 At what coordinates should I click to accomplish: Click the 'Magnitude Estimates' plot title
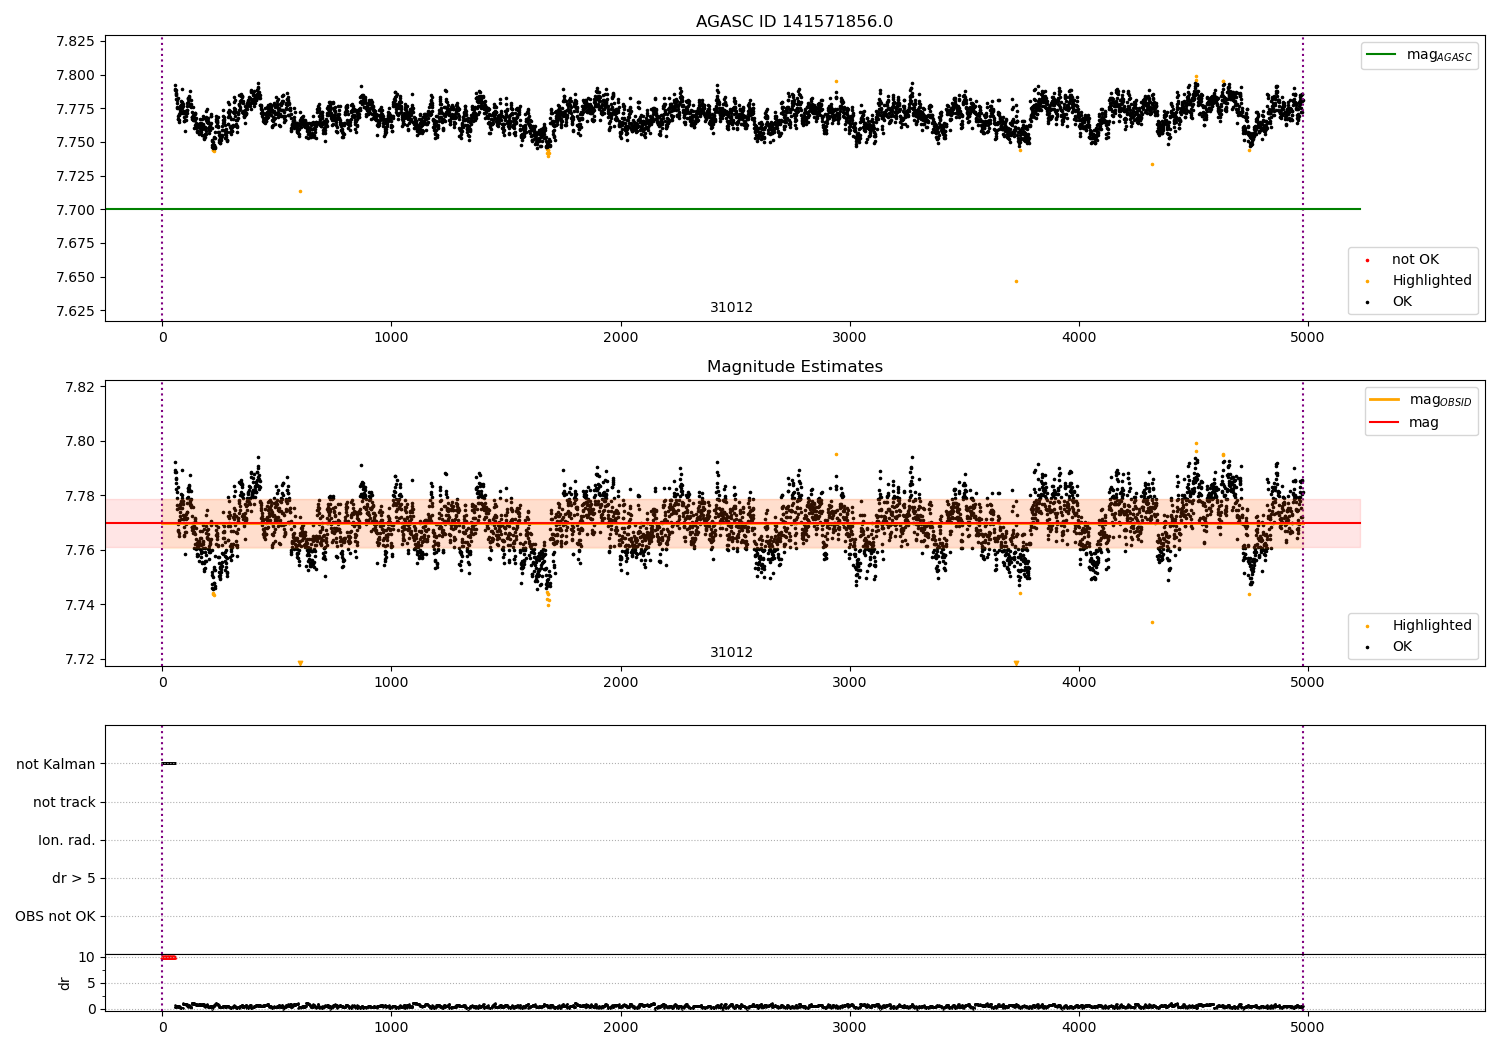[794, 367]
